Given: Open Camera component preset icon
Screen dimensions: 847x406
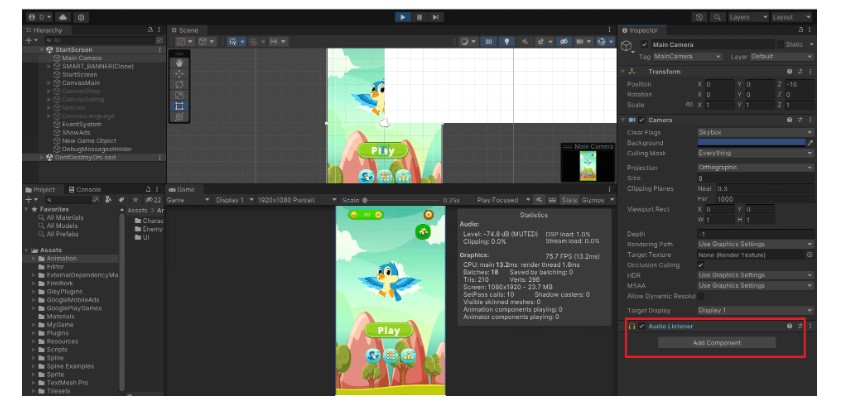Looking at the screenshot, I should pos(800,120).
